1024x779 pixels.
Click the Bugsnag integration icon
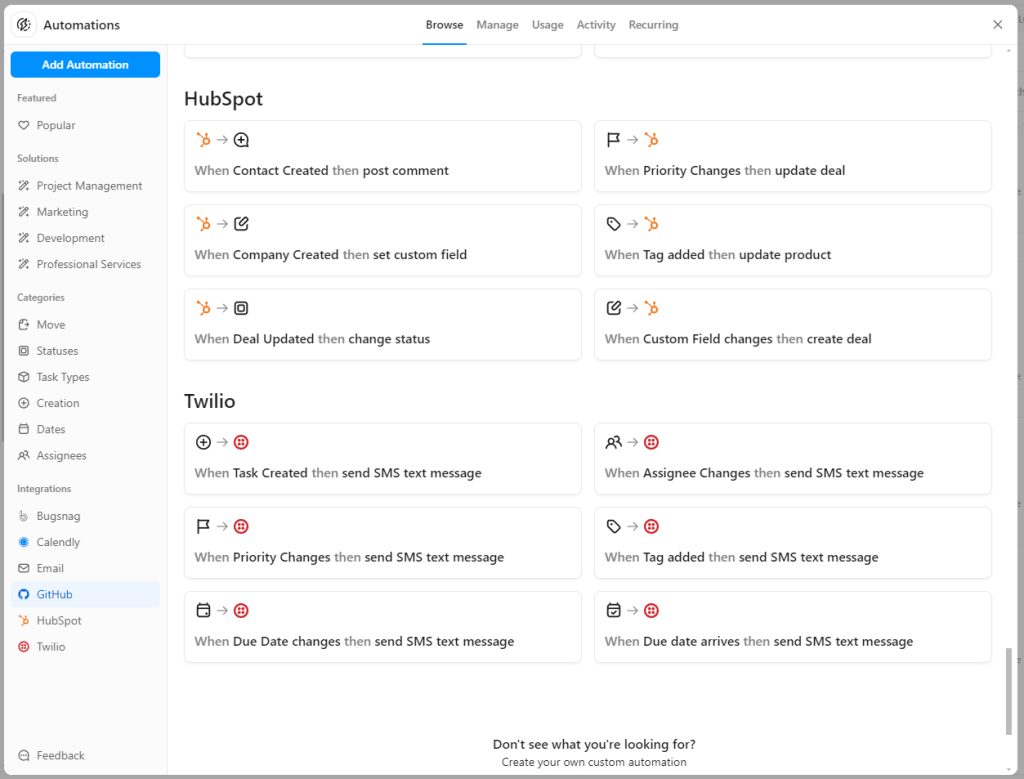(24, 516)
